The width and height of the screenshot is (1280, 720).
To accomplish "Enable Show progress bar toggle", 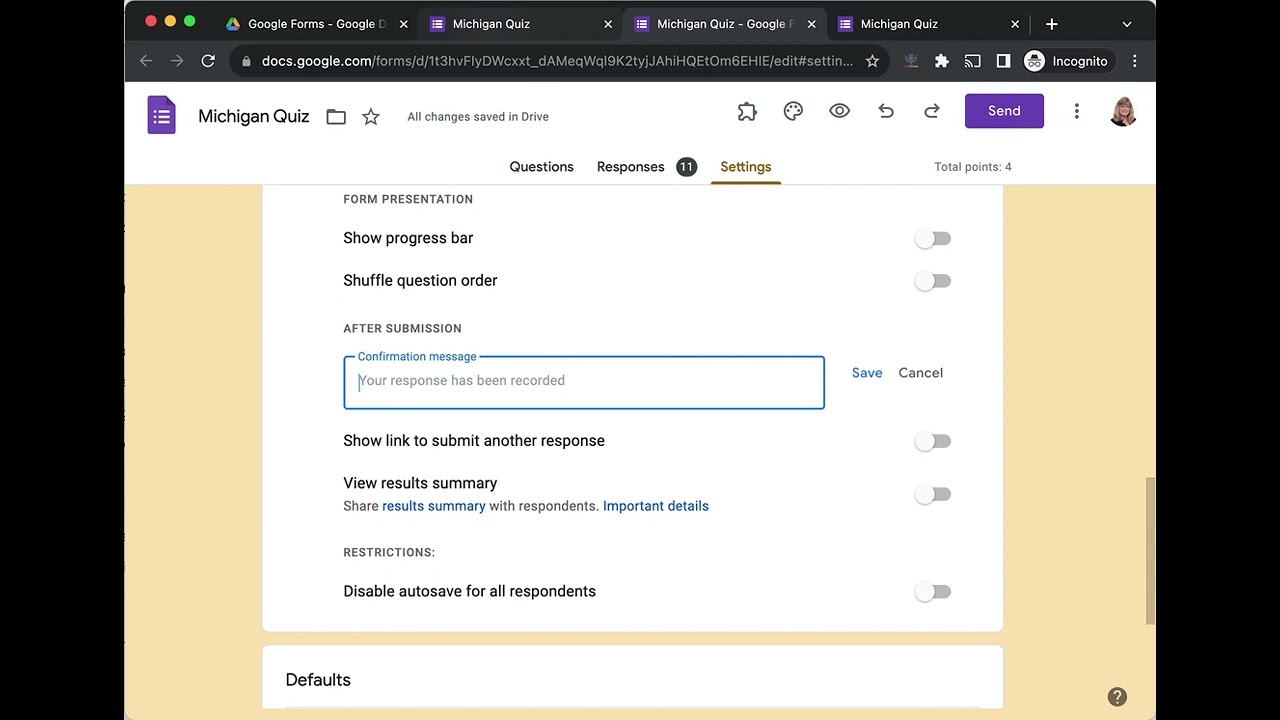I will pos(932,239).
